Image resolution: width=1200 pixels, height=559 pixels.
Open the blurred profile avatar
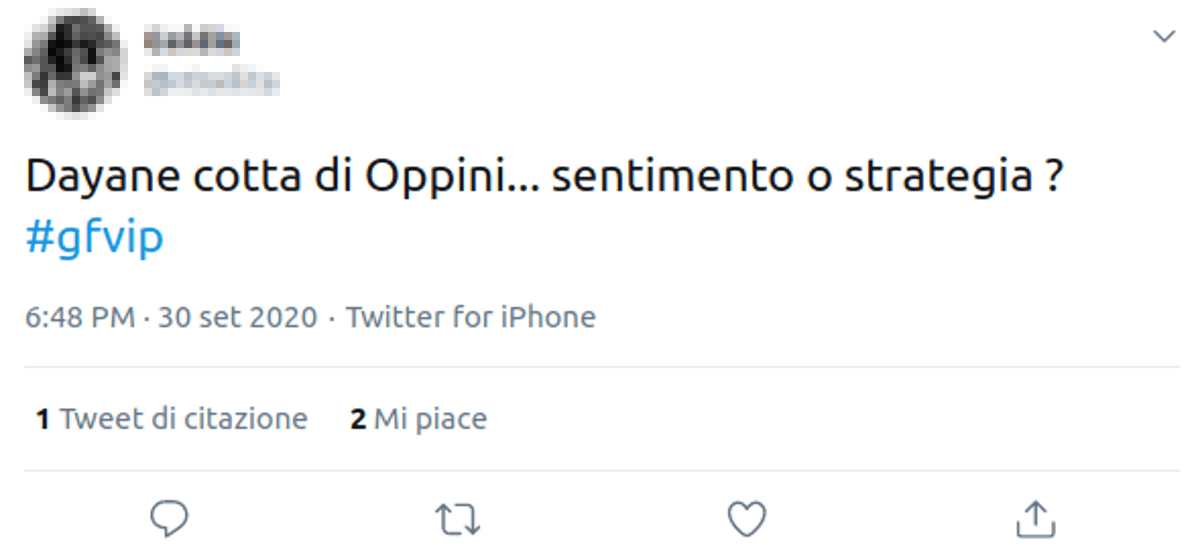[74, 62]
